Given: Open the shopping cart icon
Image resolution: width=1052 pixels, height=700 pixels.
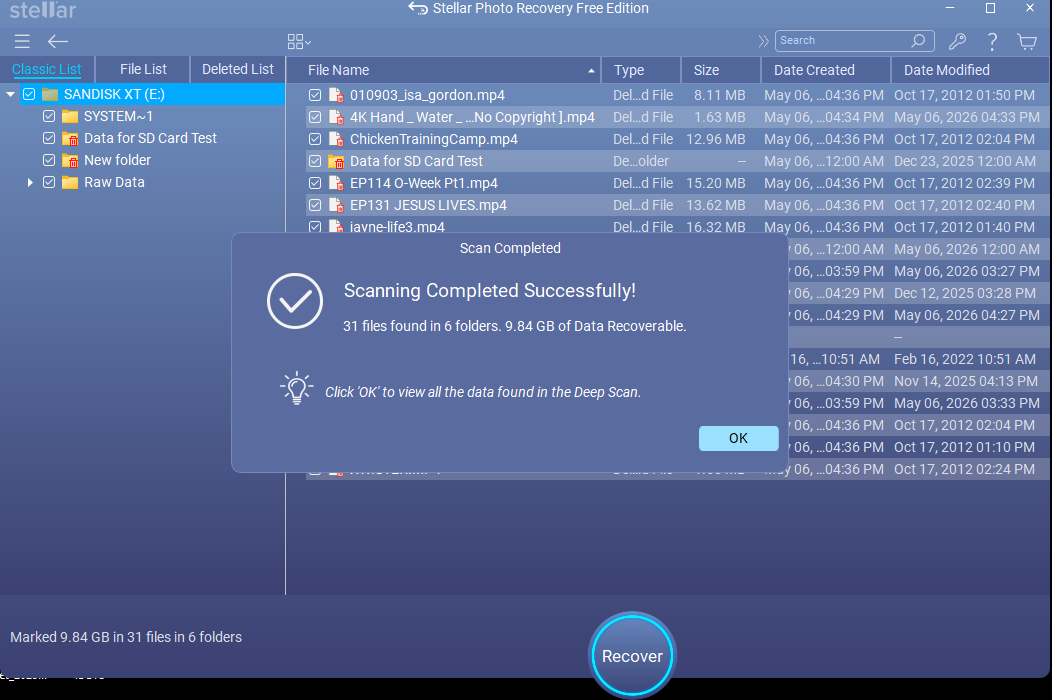Looking at the screenshot, I should click(1027, 42).
